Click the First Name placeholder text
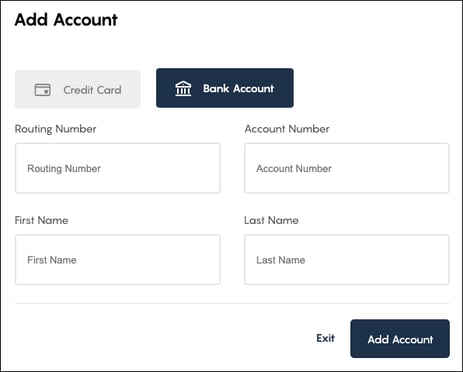463x372 pixels. coord(52,260)
